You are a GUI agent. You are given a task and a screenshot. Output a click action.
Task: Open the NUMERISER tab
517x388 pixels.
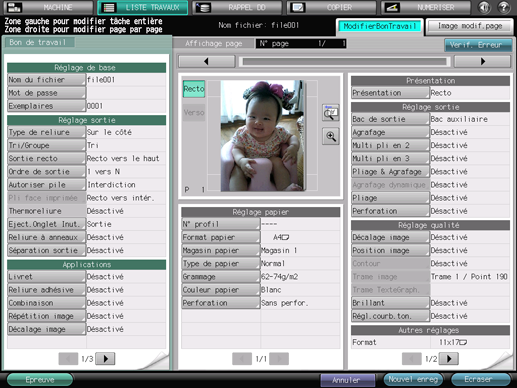point(426,7)
